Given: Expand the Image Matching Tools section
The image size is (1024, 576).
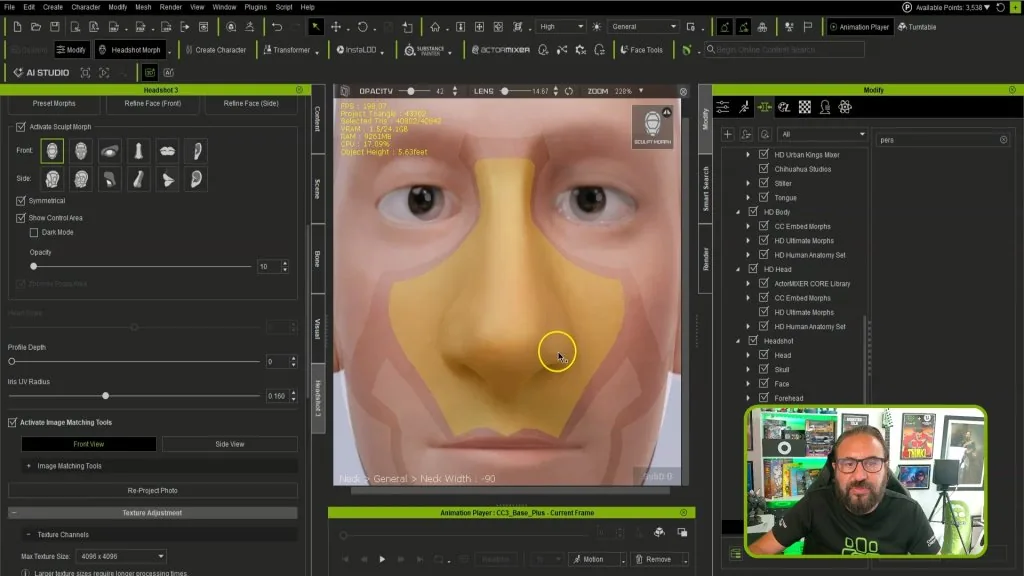Looking at the screenshot, I should [28, 466].
